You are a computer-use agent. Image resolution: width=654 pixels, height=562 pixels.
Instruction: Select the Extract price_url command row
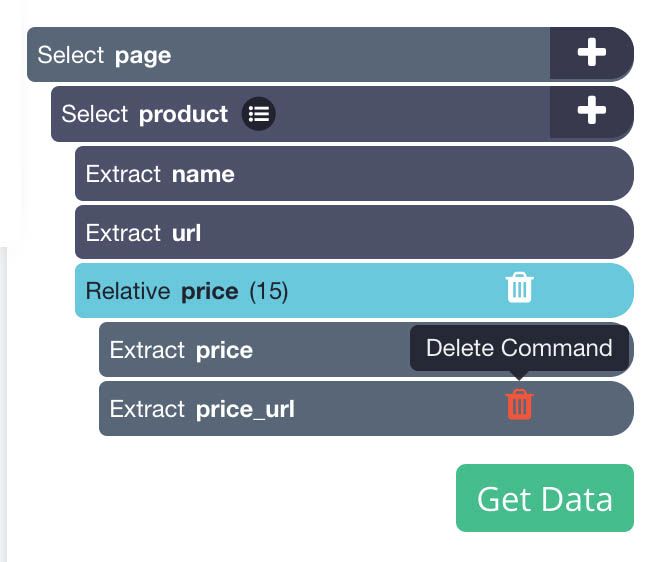(366, 408)
